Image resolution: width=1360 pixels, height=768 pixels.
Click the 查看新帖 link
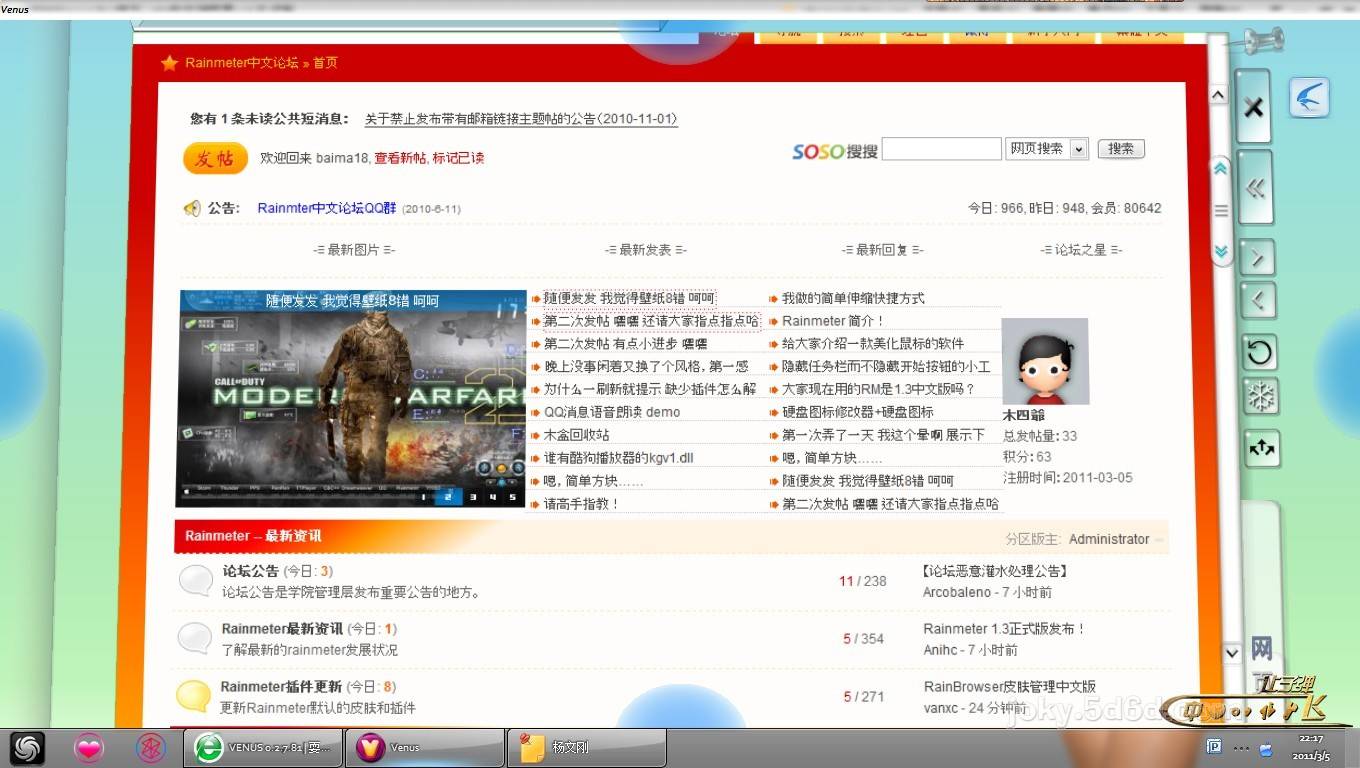(x=400, y=158)
